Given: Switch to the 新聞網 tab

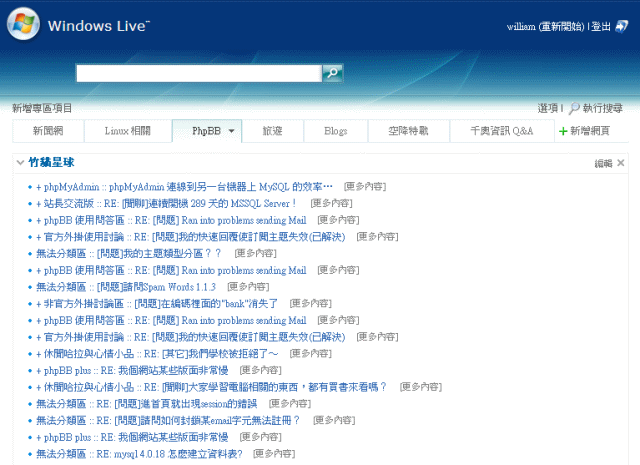Looking at the screenshot, I should (x=48, y=131).
